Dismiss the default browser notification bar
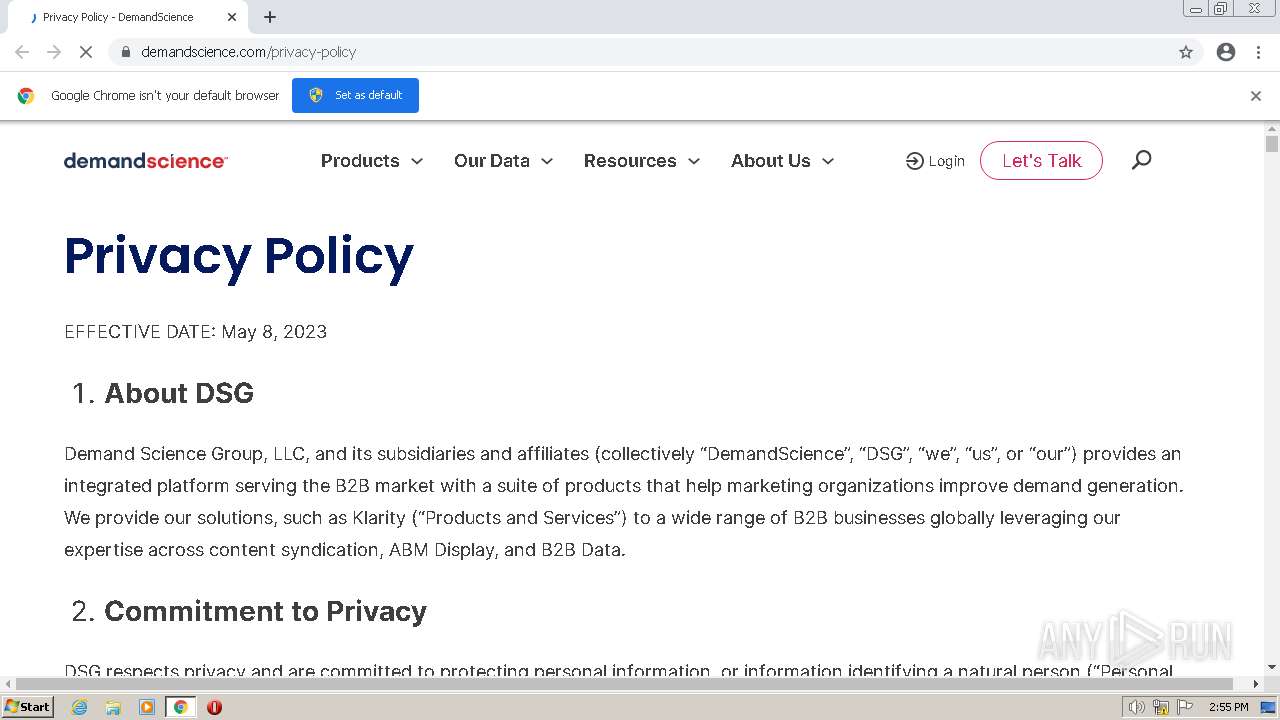This screenshot has width=1280, height=720. [1256, 96]
